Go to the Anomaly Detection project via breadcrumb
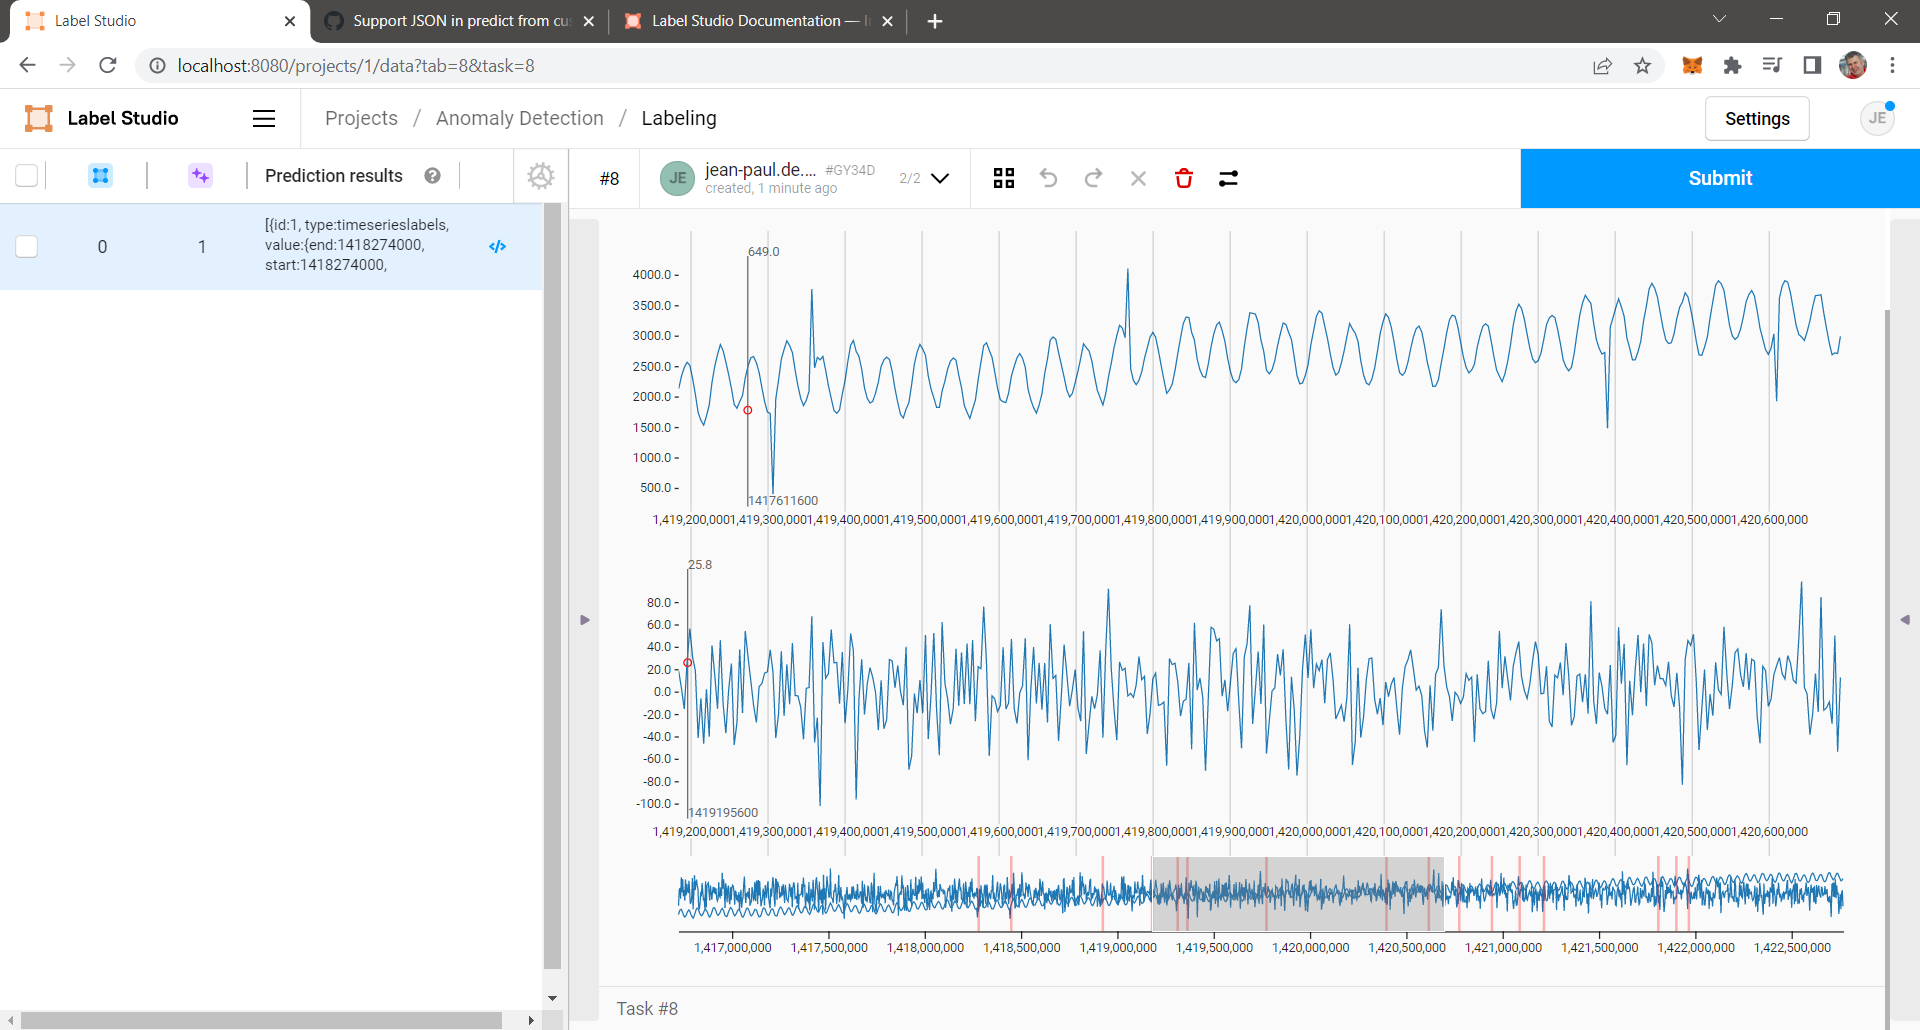The height and width of the screenshot is (1030, 1920). coord(520,118)
